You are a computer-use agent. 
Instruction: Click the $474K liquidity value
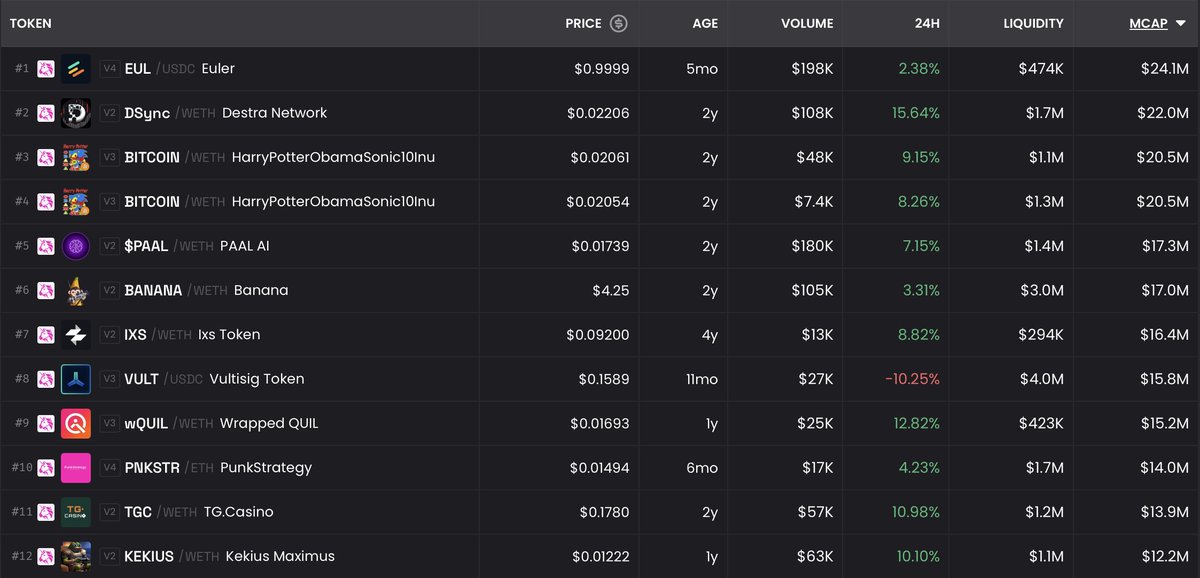click(1041, 69)
